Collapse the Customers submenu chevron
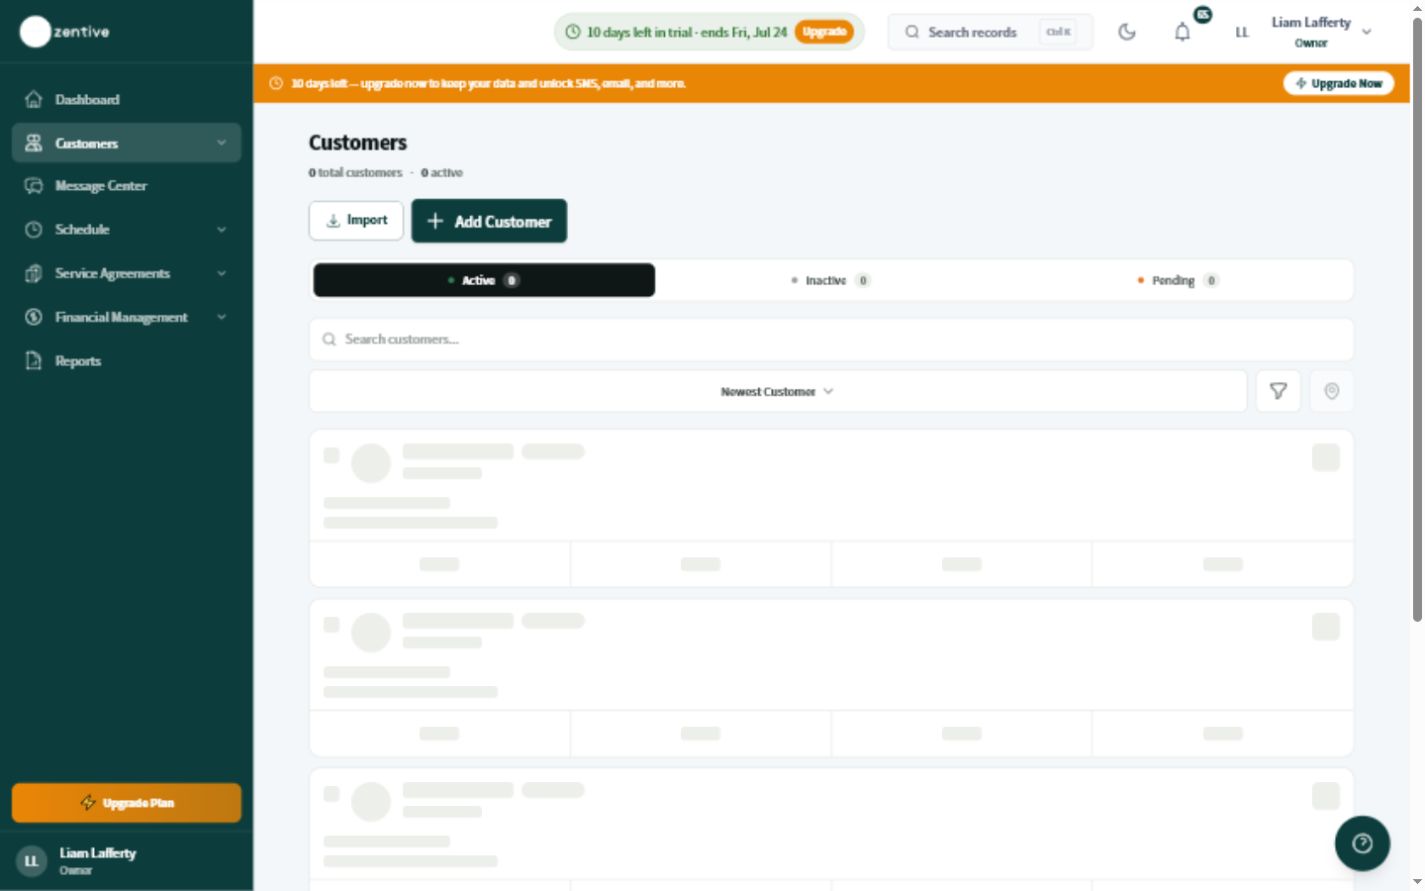This screenshot has width=1425, height=891. click(x=221, y=143)
